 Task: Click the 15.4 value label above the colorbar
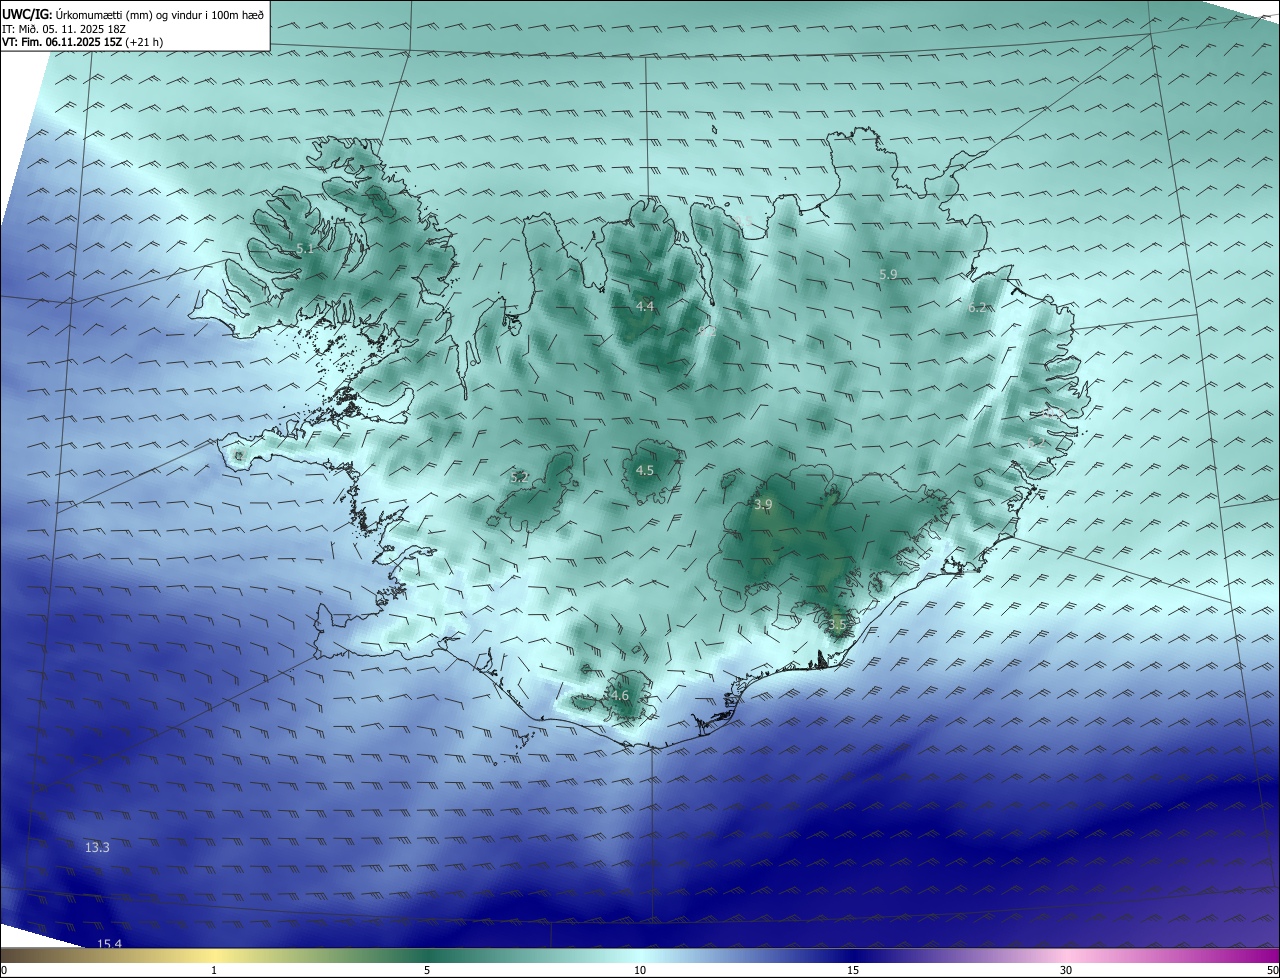tap(109, 944)
